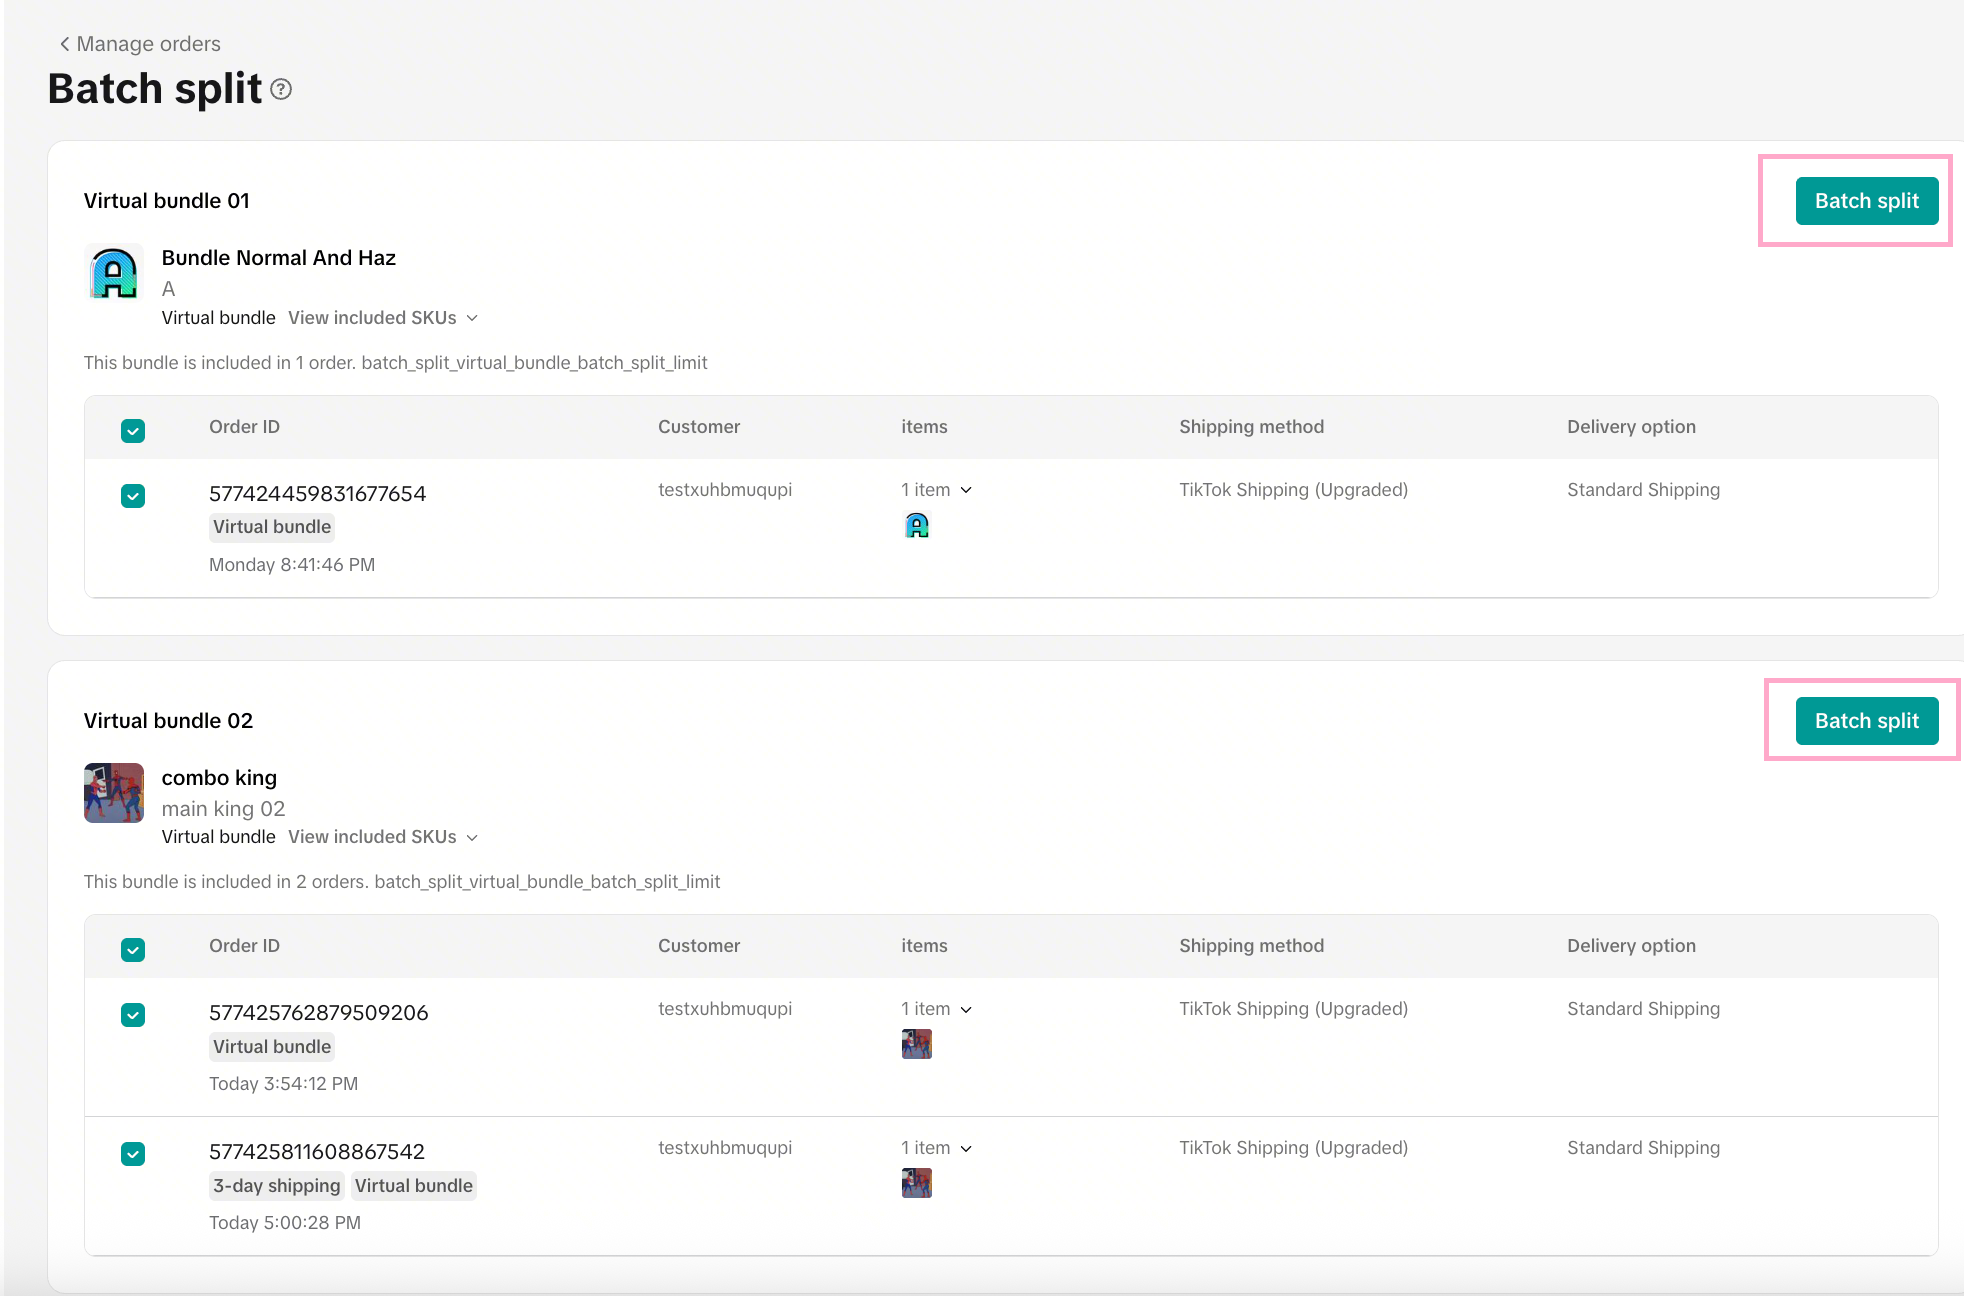Viewport: 1964px width, 1296px height.
Task: Click item thumbnail in order 577425762879509206
Action: coord(917,1044)
